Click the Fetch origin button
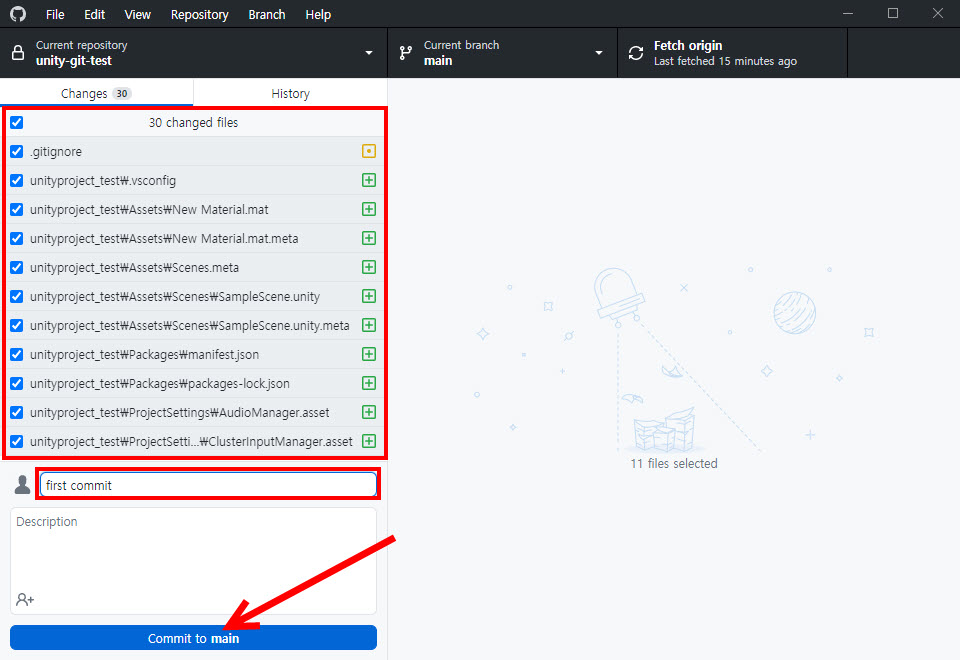 (732, 53)
